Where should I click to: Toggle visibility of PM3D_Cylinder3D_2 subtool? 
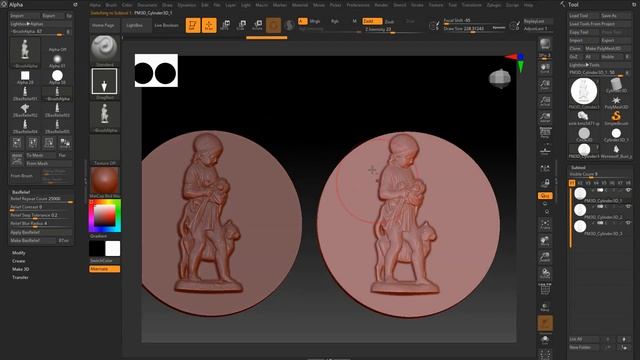click(x=628, y=207)
